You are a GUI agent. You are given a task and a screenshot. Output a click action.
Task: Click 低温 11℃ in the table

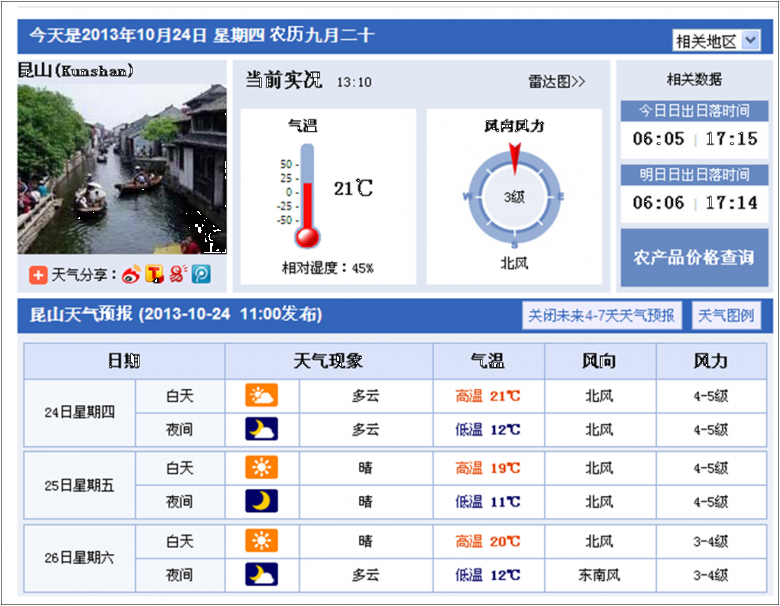(488, 502)
